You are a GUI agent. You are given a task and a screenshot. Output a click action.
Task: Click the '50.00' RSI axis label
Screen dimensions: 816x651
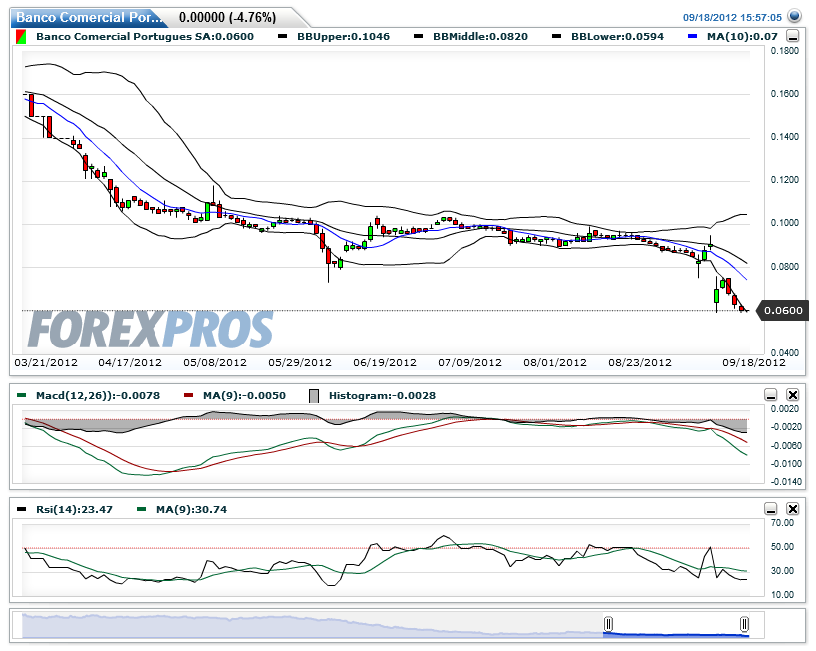(x=782, y=547)
